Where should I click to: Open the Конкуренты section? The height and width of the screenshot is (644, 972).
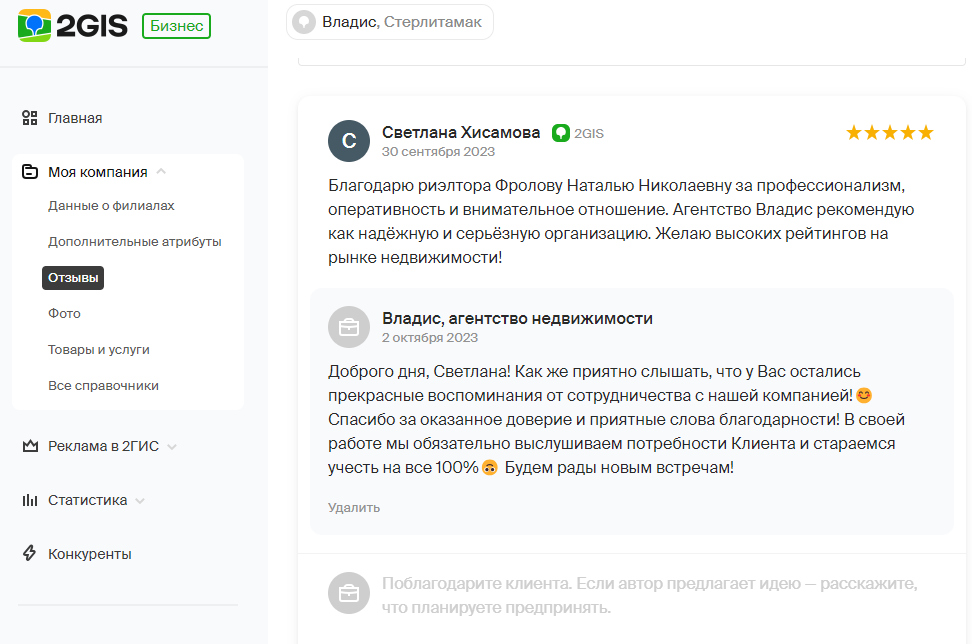pos(90,554)
